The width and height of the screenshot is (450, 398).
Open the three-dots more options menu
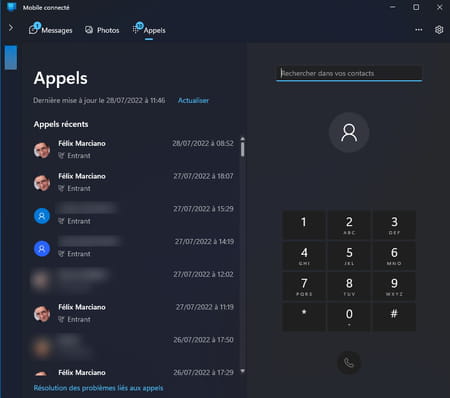pyautogui.click(x=419, y=30)
